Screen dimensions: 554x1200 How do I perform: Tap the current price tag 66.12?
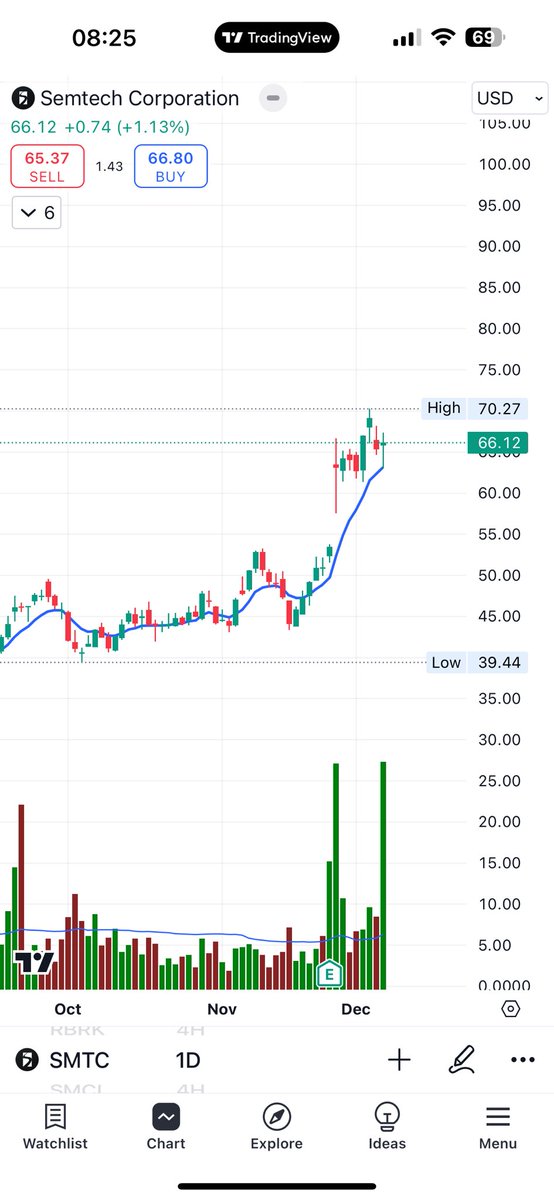pos(500,443)
